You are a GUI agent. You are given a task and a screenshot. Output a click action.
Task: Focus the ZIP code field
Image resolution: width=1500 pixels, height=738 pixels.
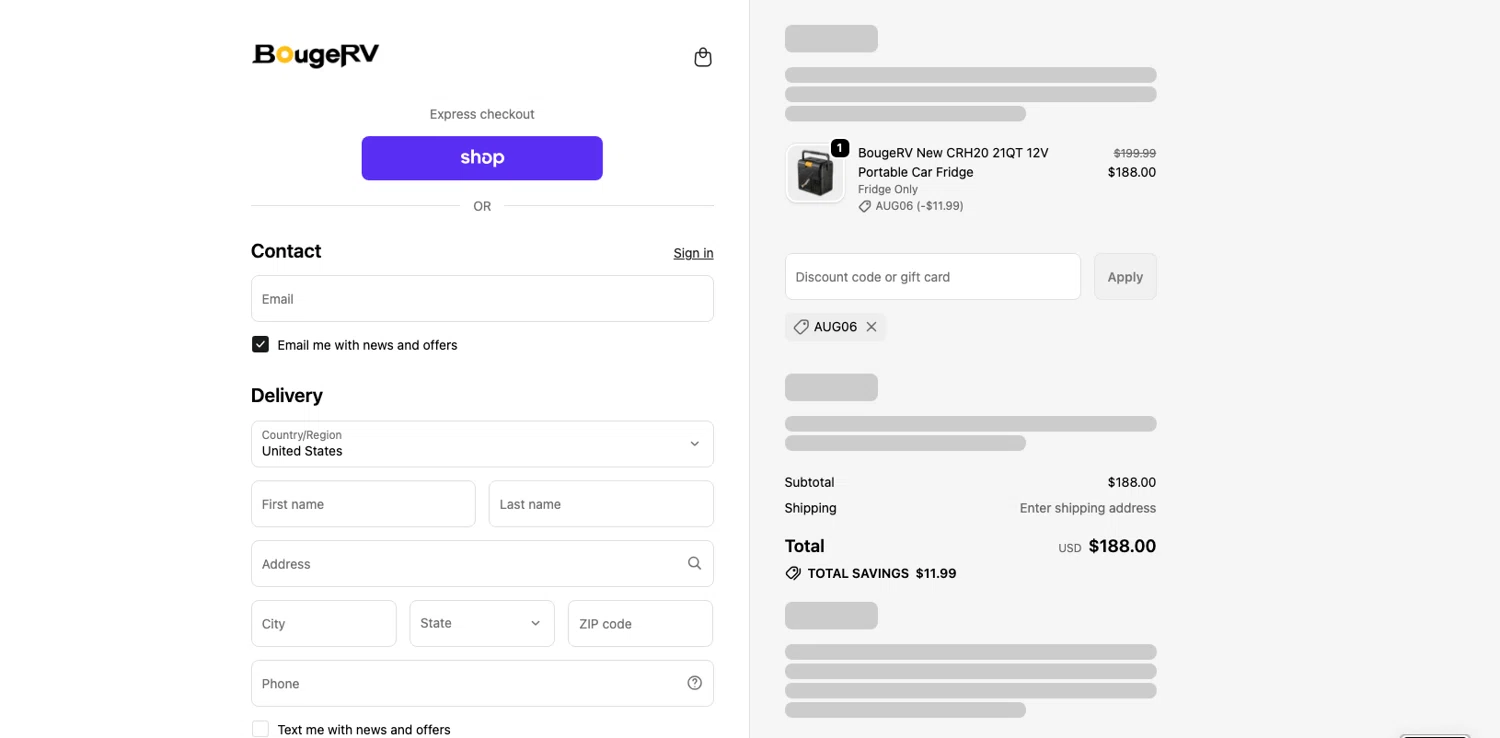click(640, 623)
